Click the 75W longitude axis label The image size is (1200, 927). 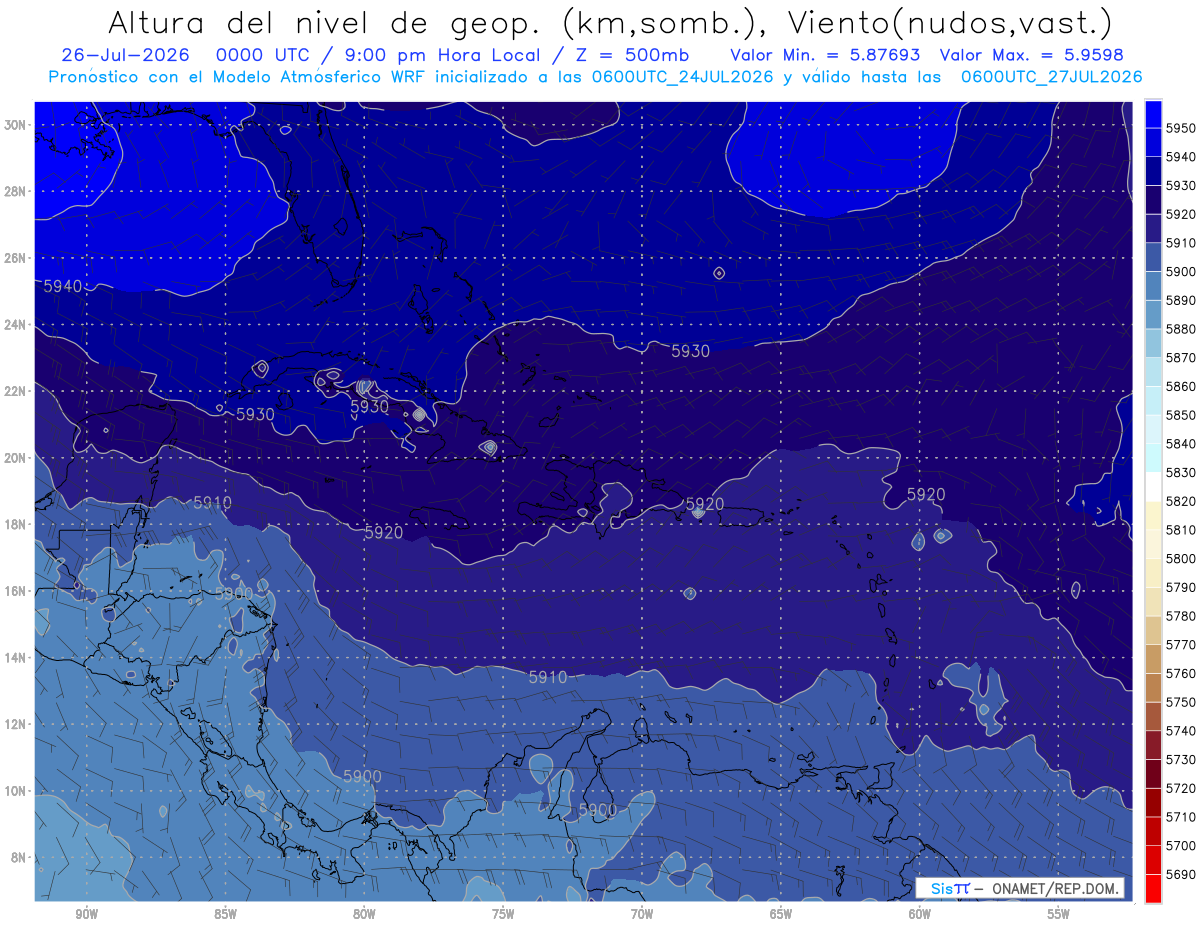(x=503, y=914)
